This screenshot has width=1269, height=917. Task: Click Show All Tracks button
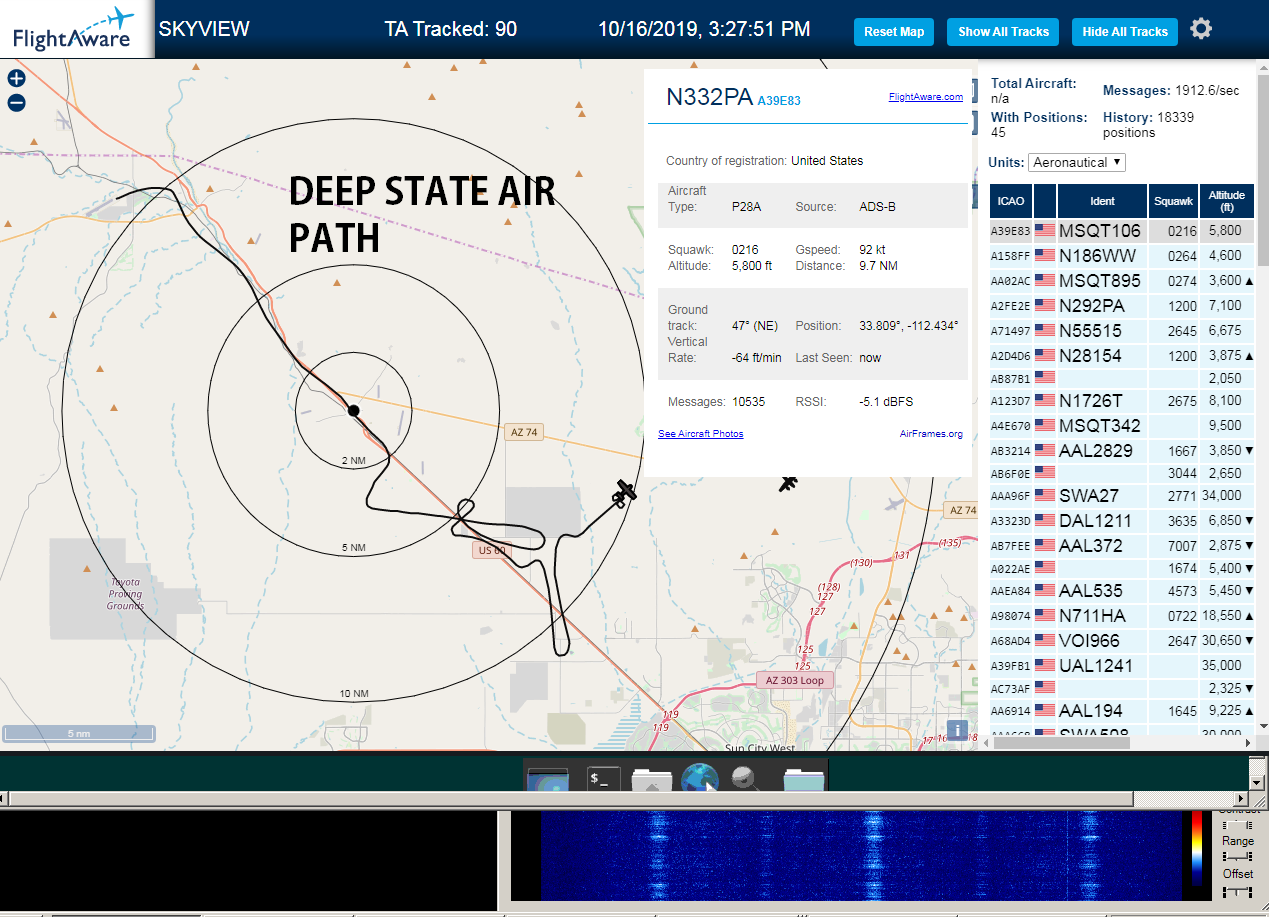pyautogui.click(x=1003, y=32)
